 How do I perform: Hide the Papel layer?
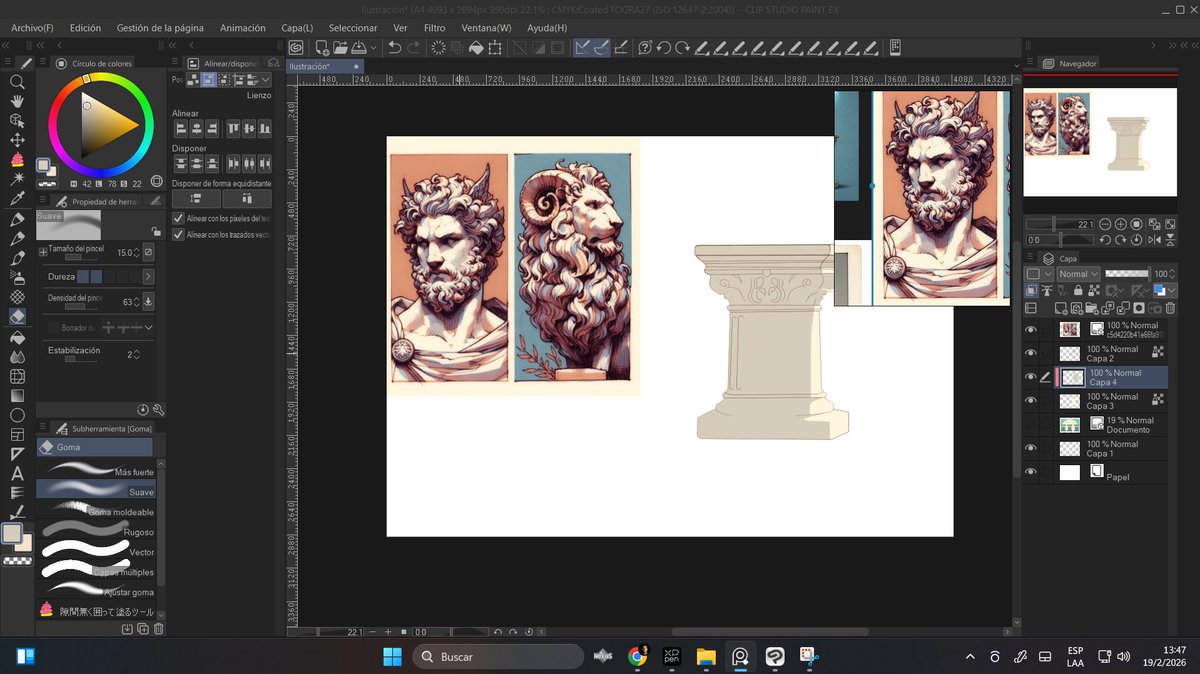[1030, 472]
